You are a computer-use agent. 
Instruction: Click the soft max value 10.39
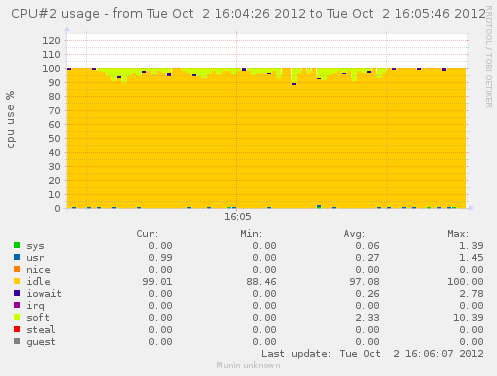[468, 318]
